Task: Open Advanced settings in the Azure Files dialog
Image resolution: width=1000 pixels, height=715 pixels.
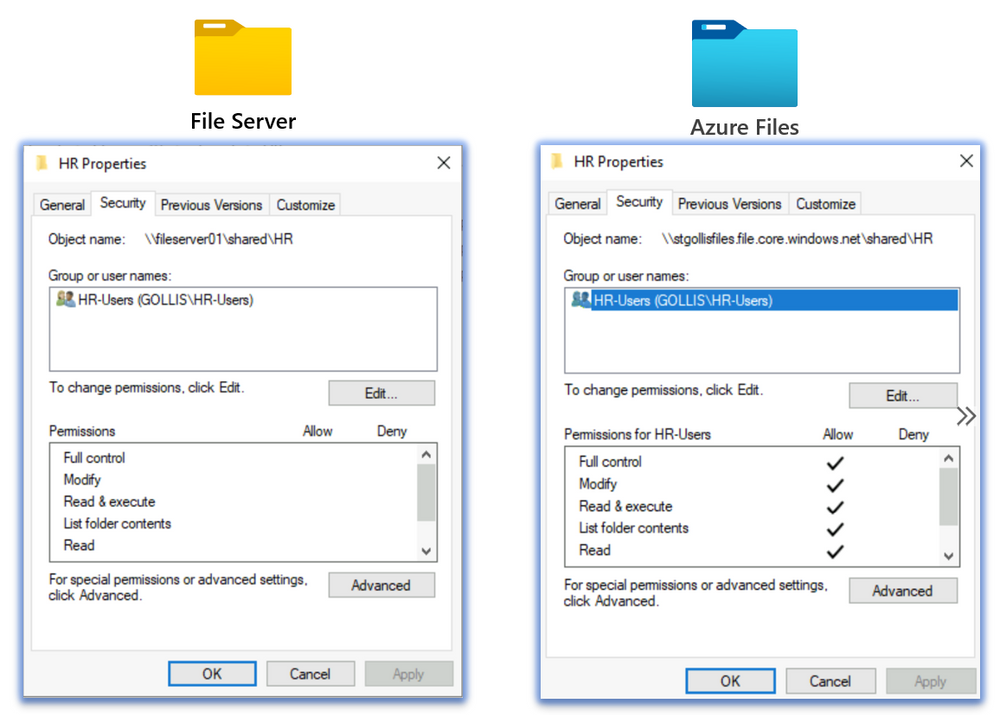Action: point(902,590)
